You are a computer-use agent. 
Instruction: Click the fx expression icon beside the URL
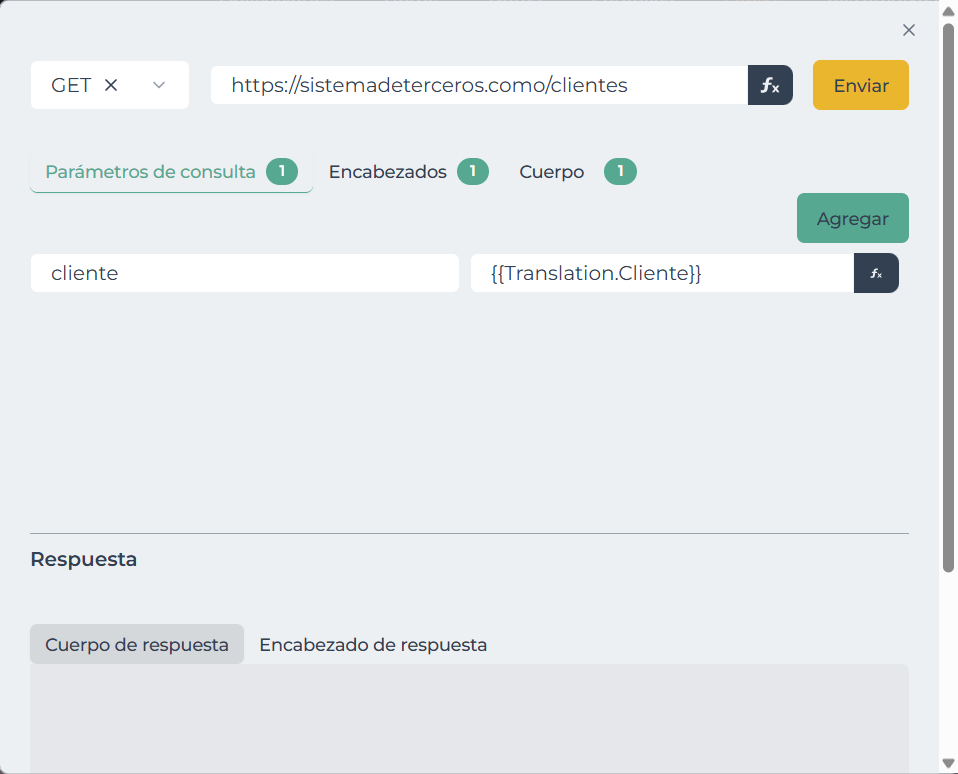click(770, 86)
